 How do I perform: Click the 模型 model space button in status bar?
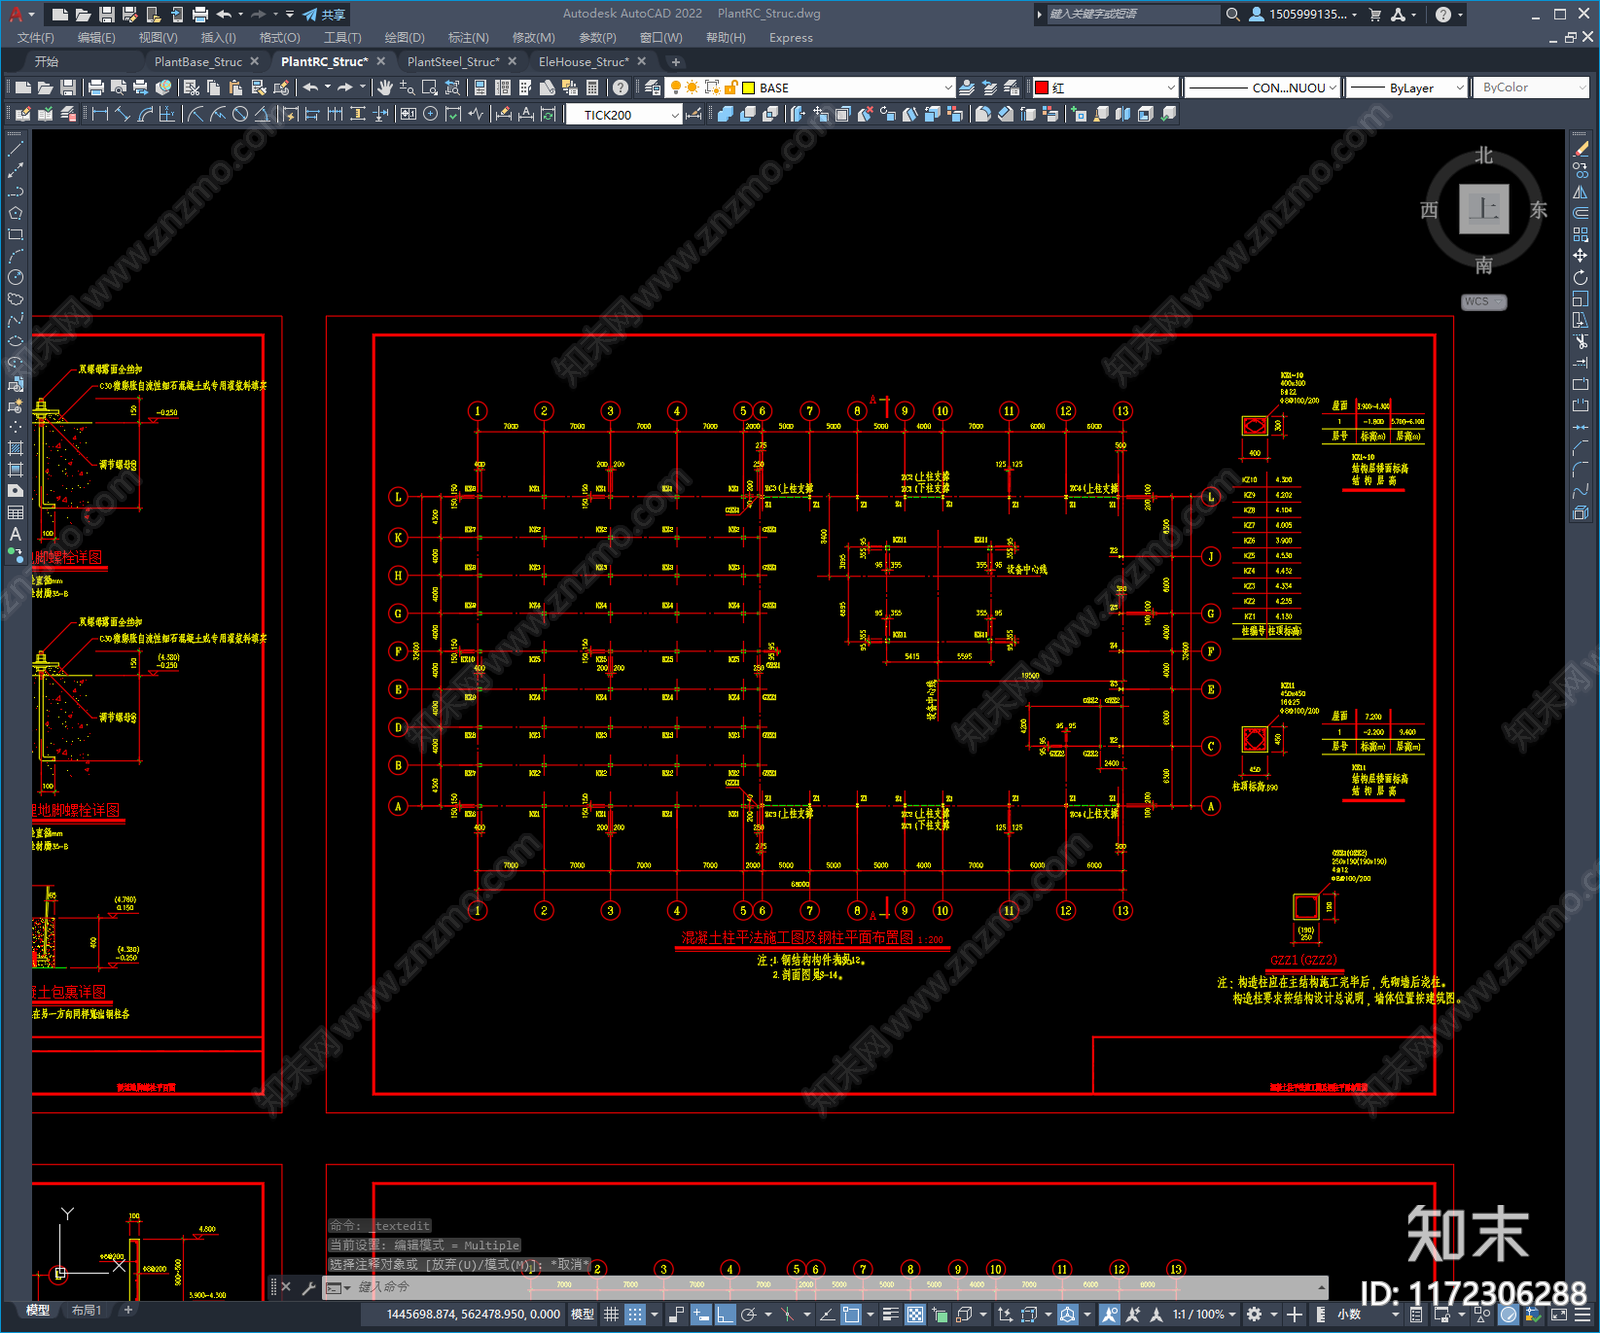582,1314
